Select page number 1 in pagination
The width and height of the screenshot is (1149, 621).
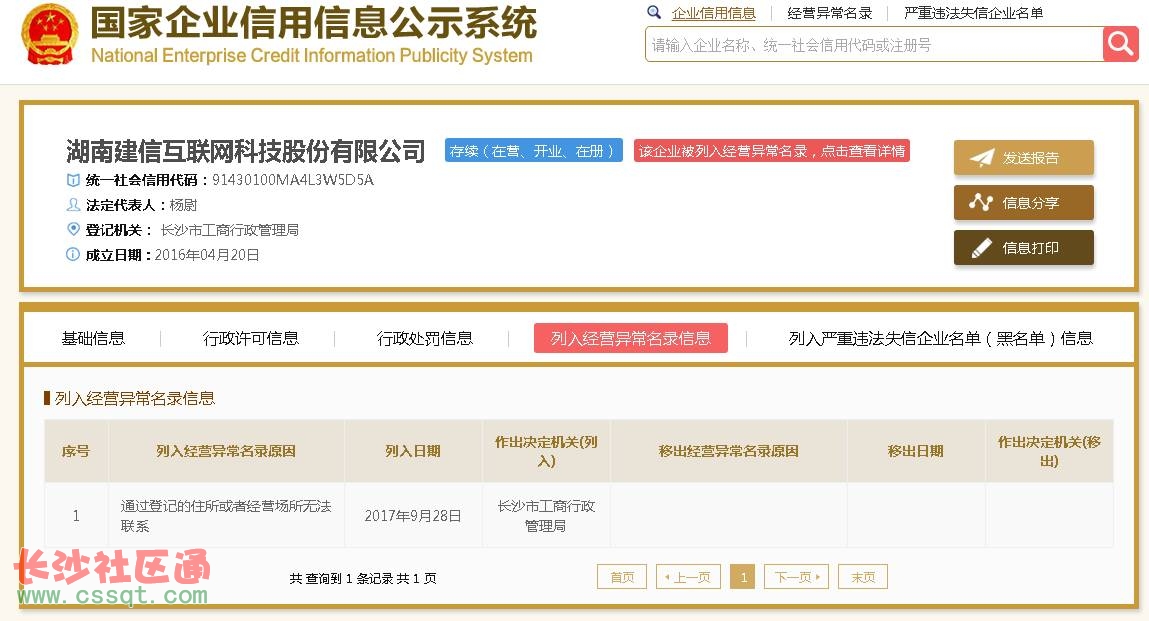(x=742, y=577)
